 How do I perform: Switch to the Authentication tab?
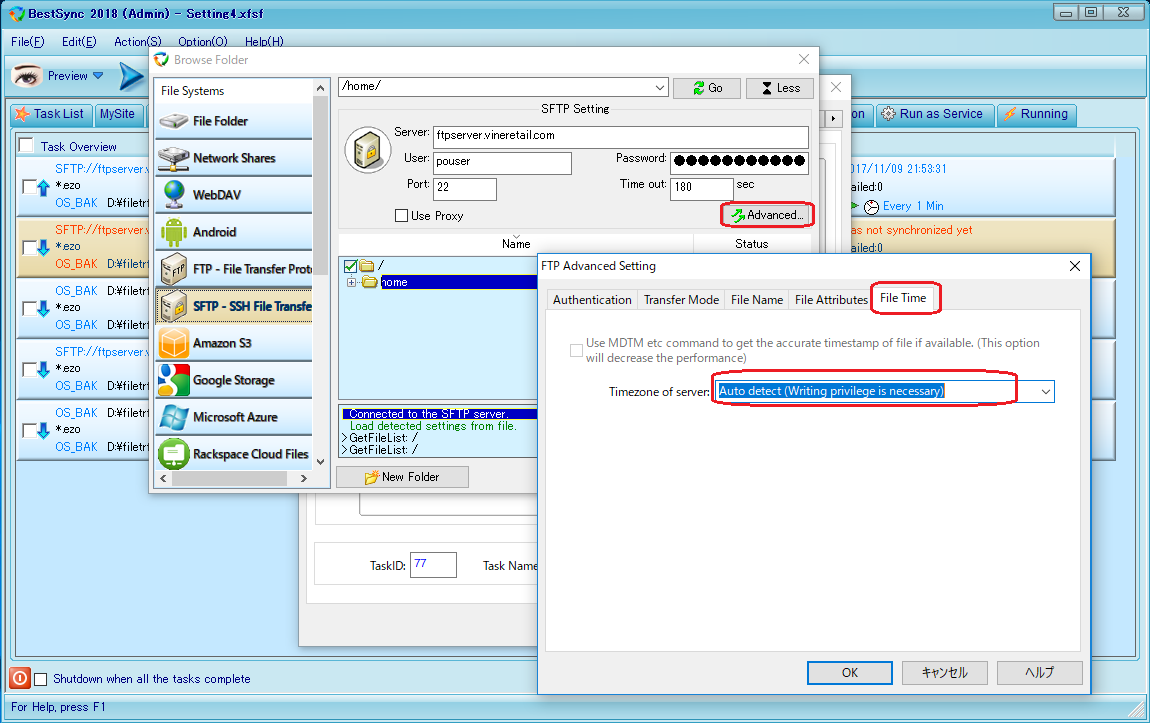tap(592, 300)
